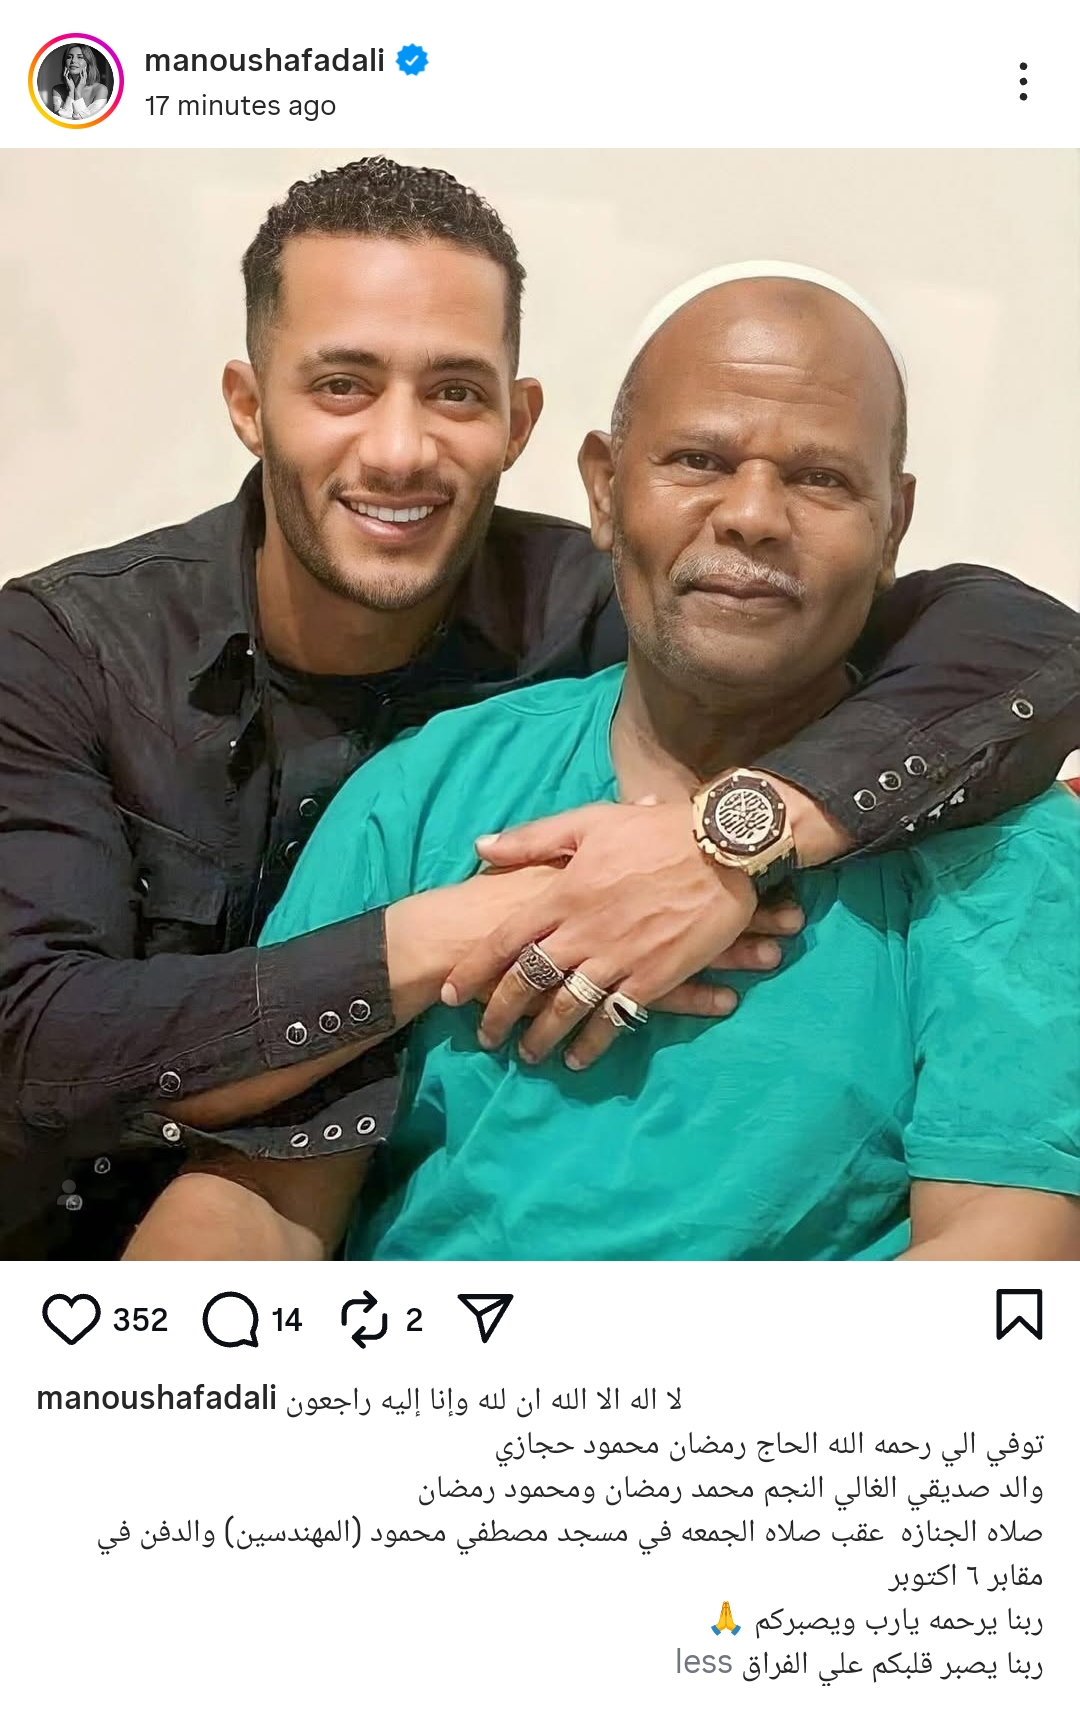Screen dimensions: 1080x1723
Task: Click the 17 minutes ago timestamp
Action: pos(240,106)
